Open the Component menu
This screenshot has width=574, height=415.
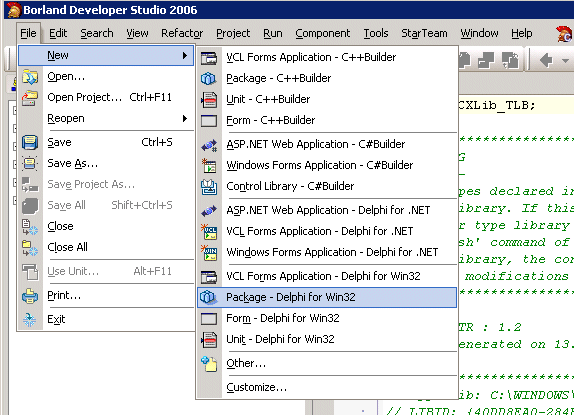point(323,33)
